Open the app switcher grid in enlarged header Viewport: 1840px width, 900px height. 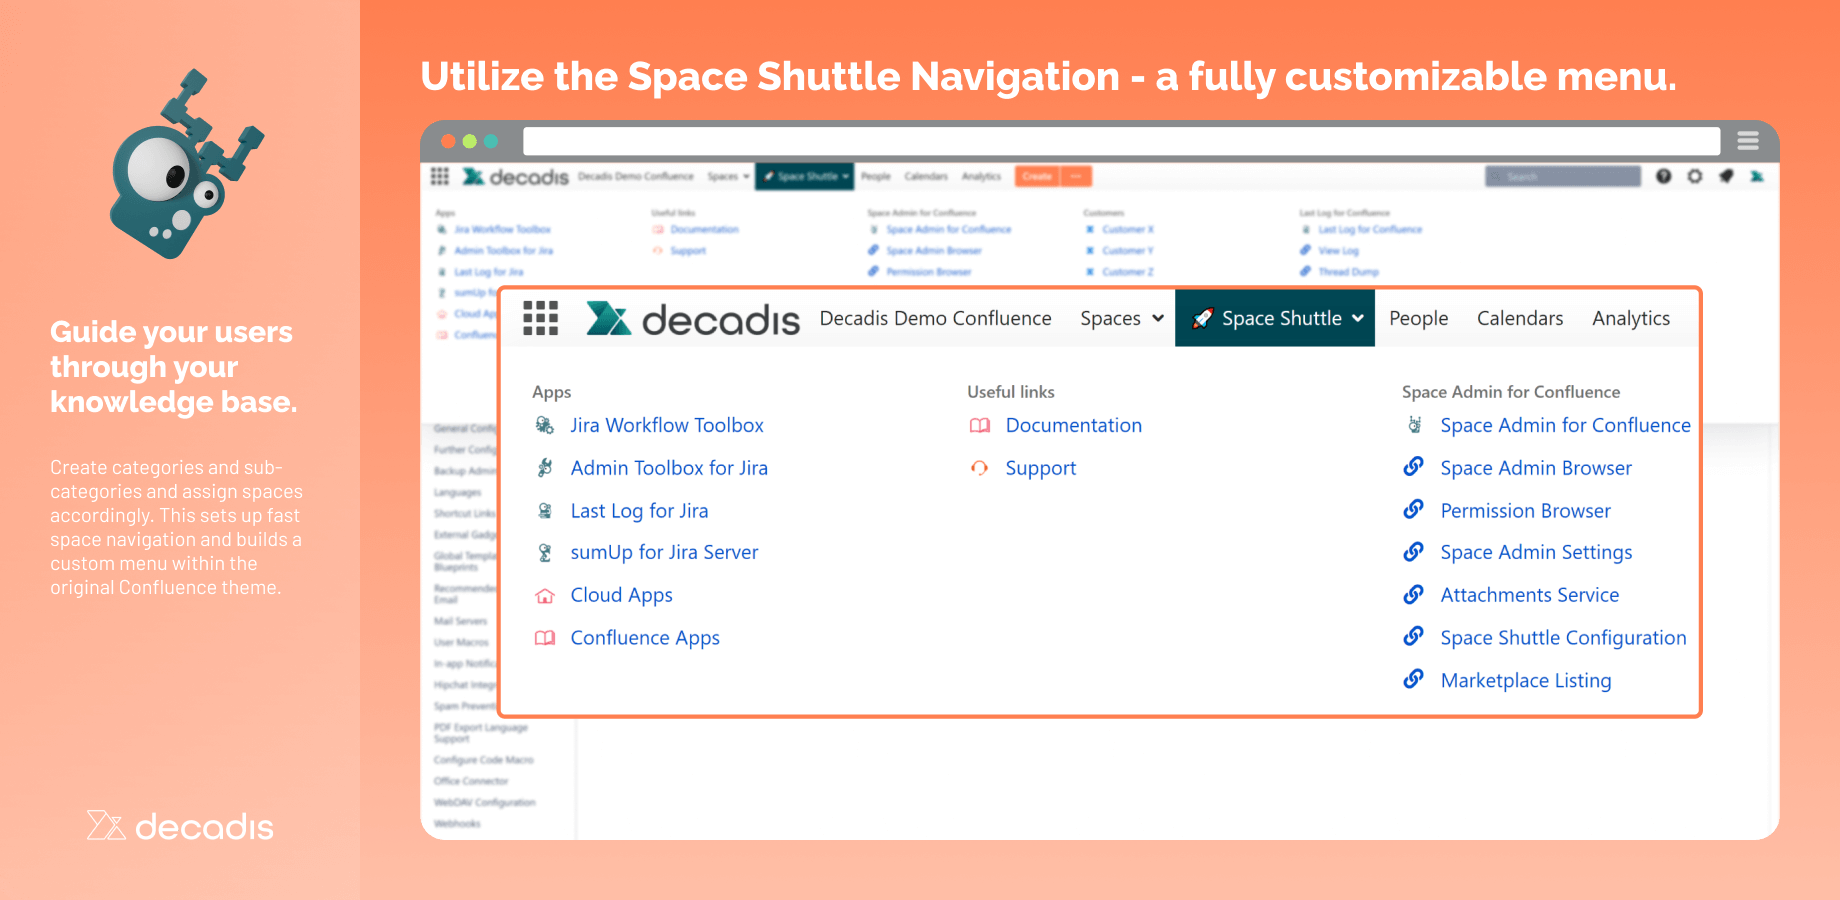(x=540, y=318)
